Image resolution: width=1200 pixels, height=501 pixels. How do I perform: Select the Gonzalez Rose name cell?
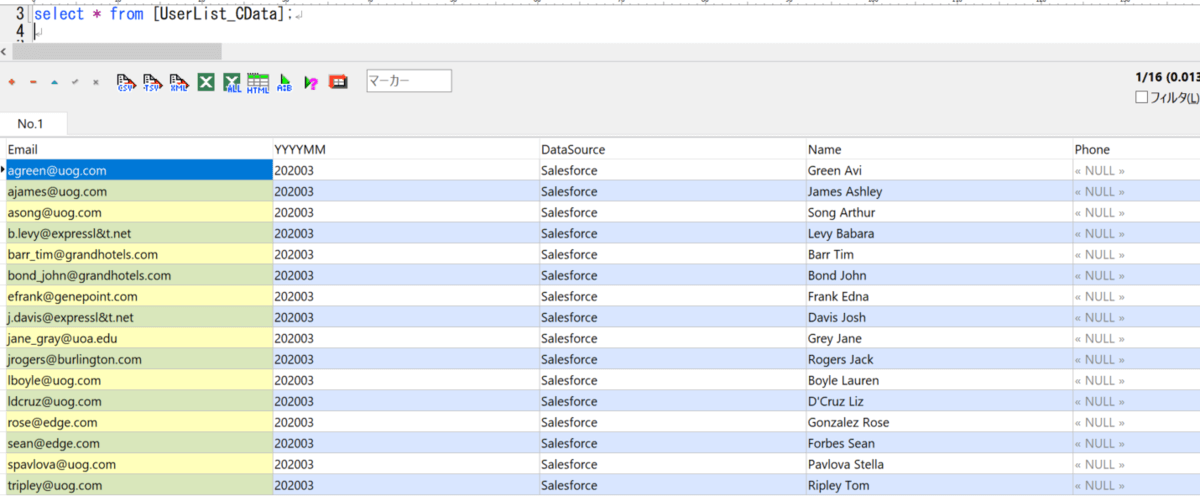click(848, 423)
